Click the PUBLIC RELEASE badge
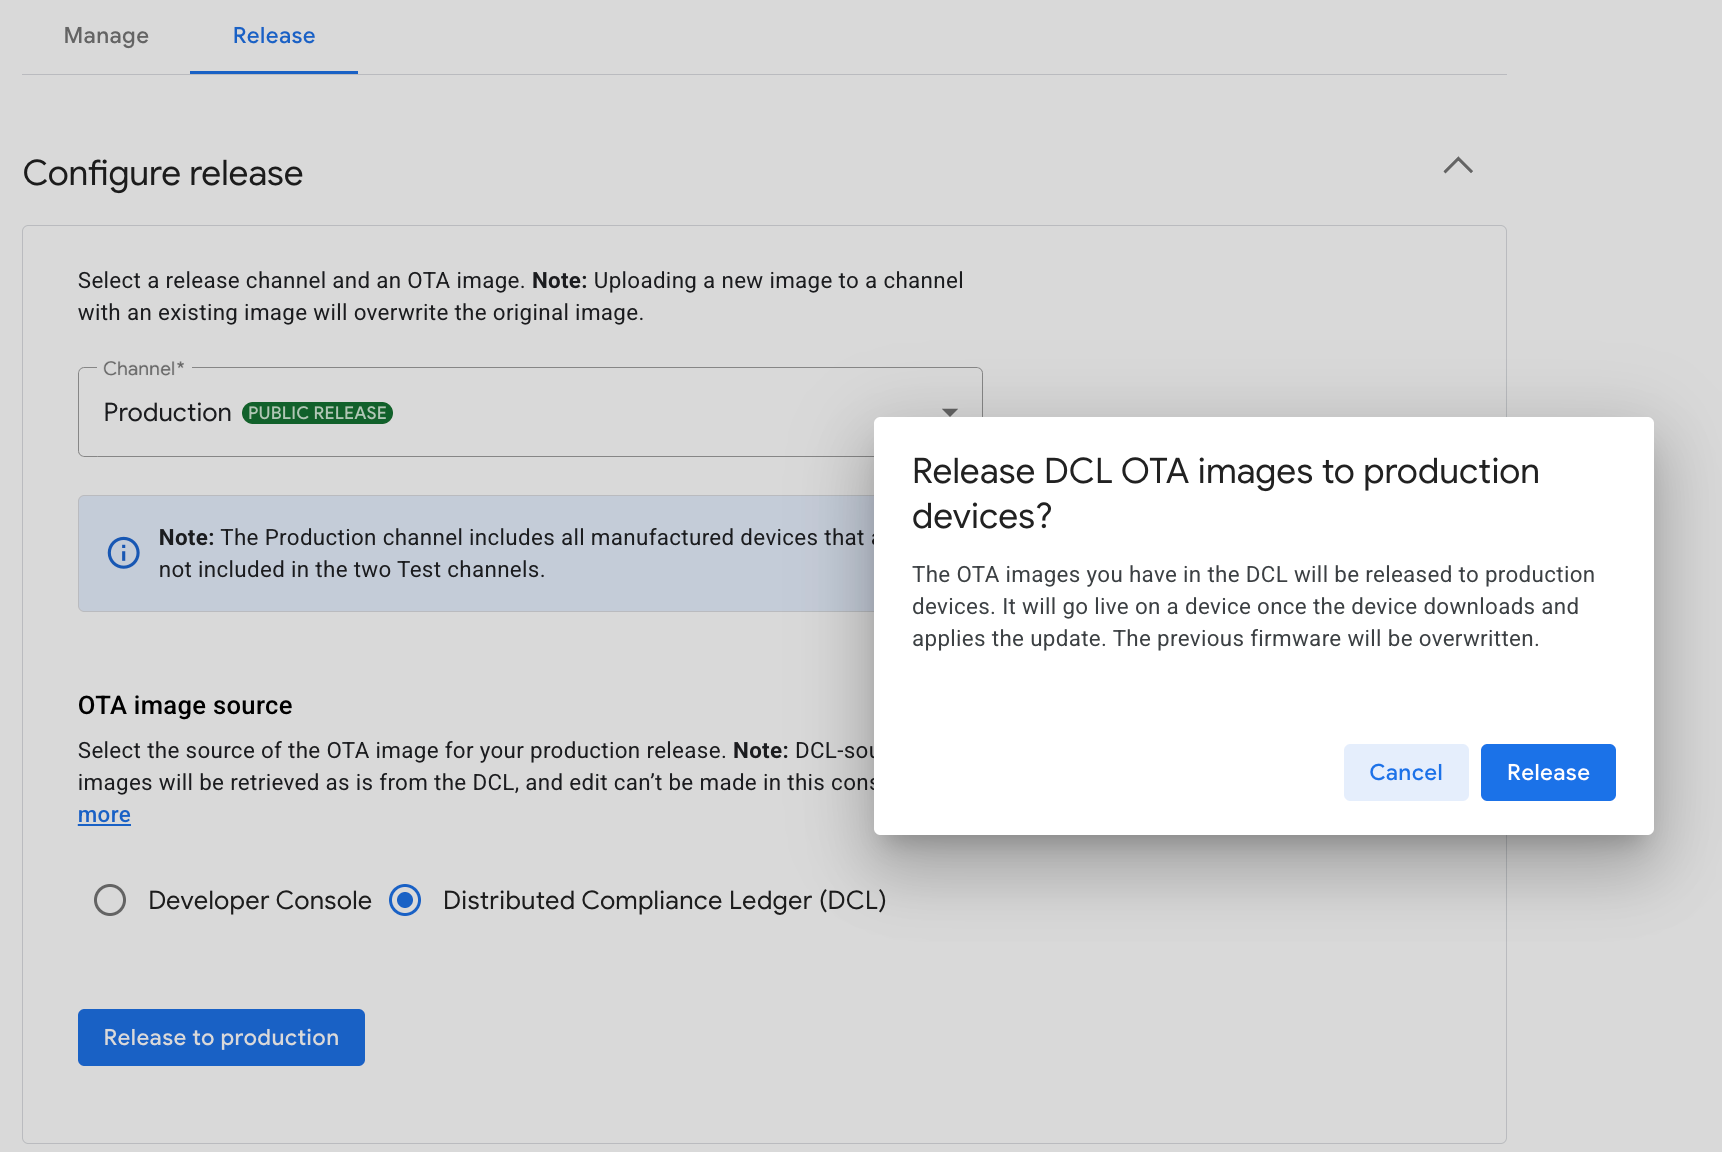1722x1152 pixels. 317,413
